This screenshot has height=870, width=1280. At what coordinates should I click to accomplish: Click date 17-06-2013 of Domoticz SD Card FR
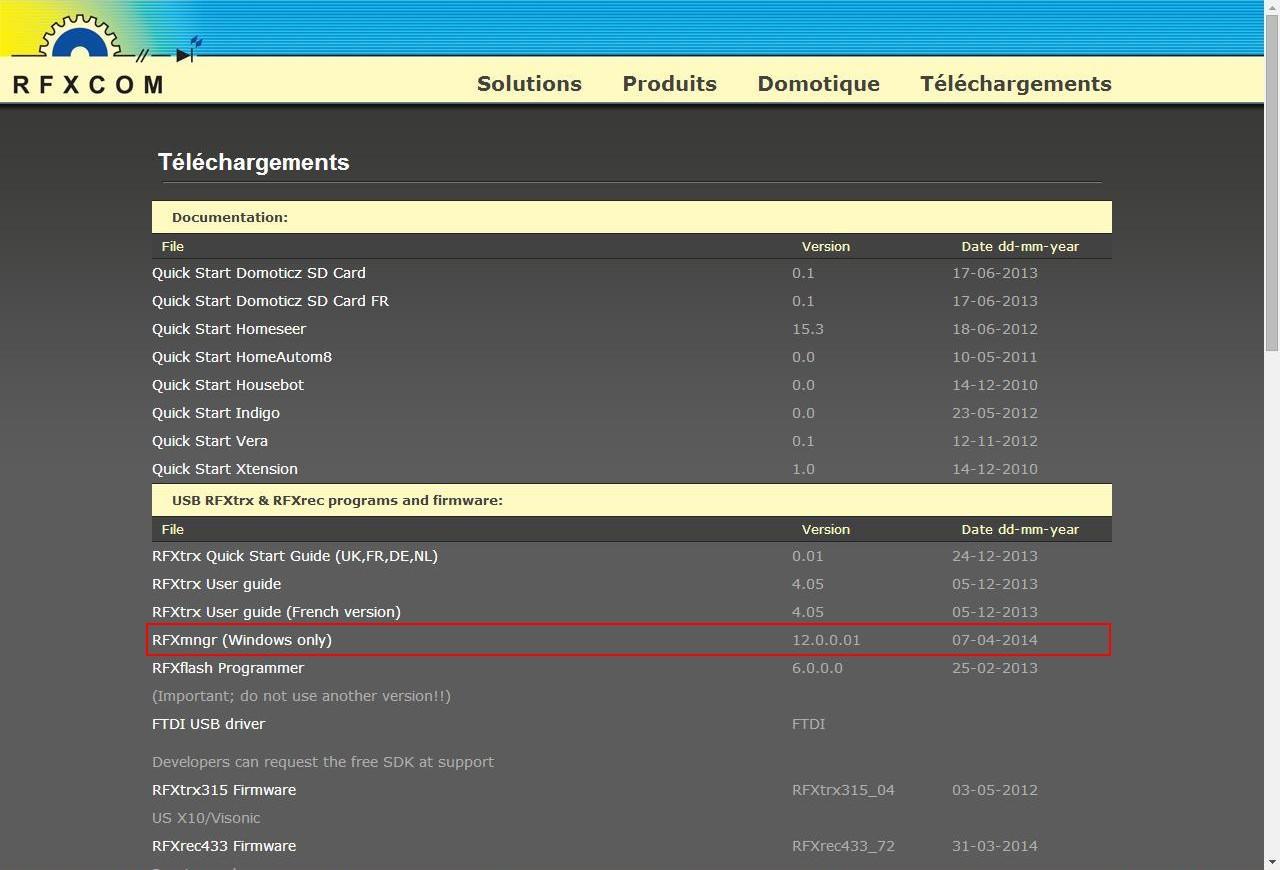coord(995,301)
